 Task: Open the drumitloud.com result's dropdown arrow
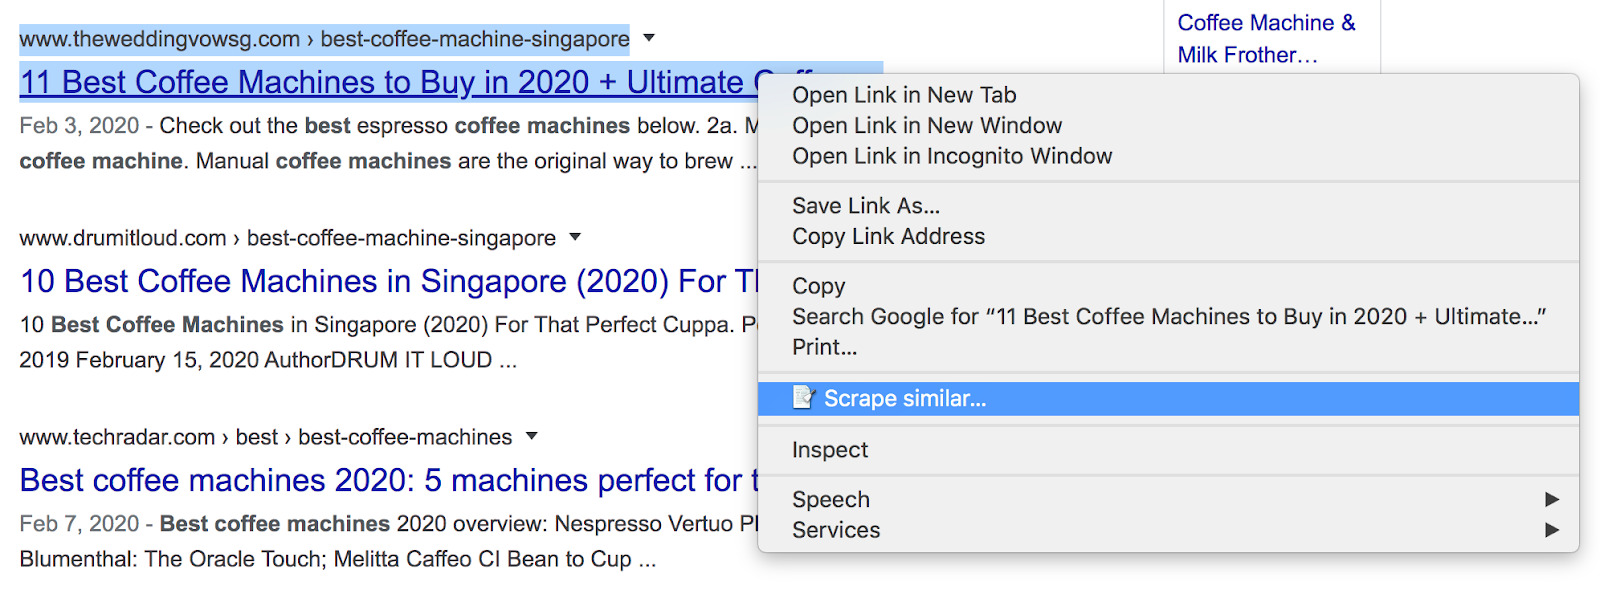(x=573, y=237)
